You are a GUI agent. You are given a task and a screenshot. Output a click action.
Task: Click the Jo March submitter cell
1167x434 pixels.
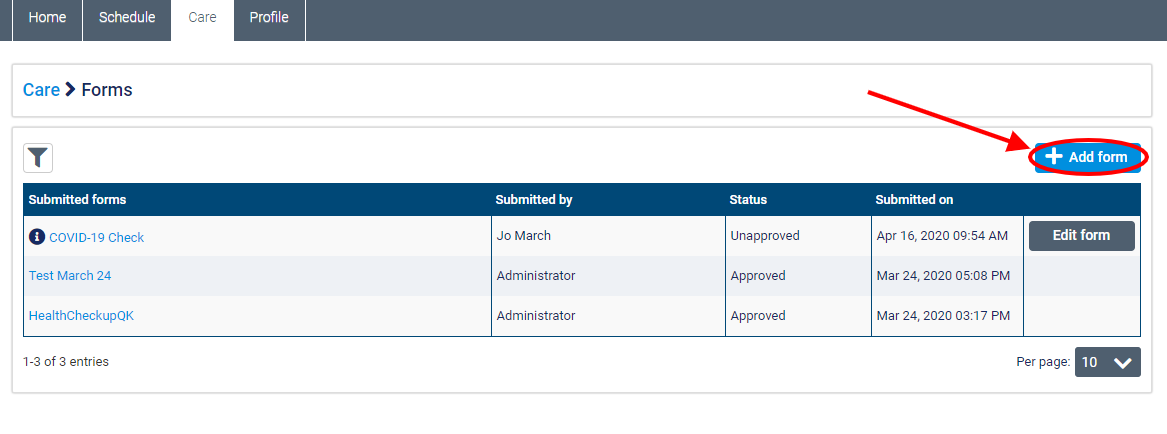[x=523, y=236]
